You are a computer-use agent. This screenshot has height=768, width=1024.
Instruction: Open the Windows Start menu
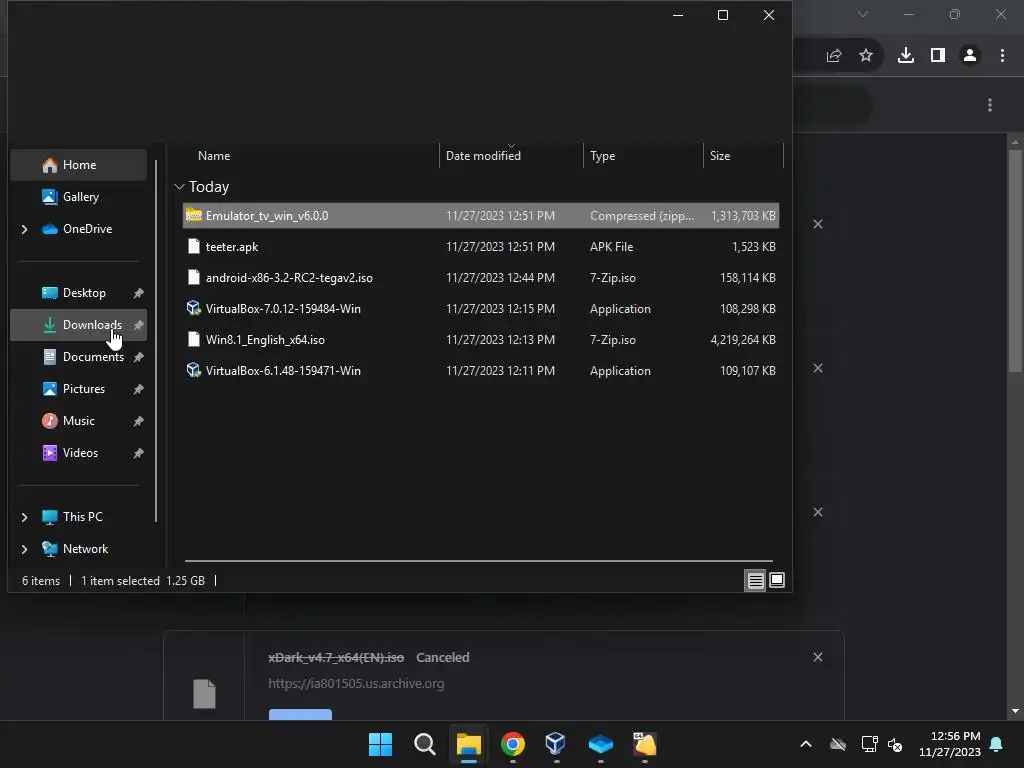(x=380, y=744)
